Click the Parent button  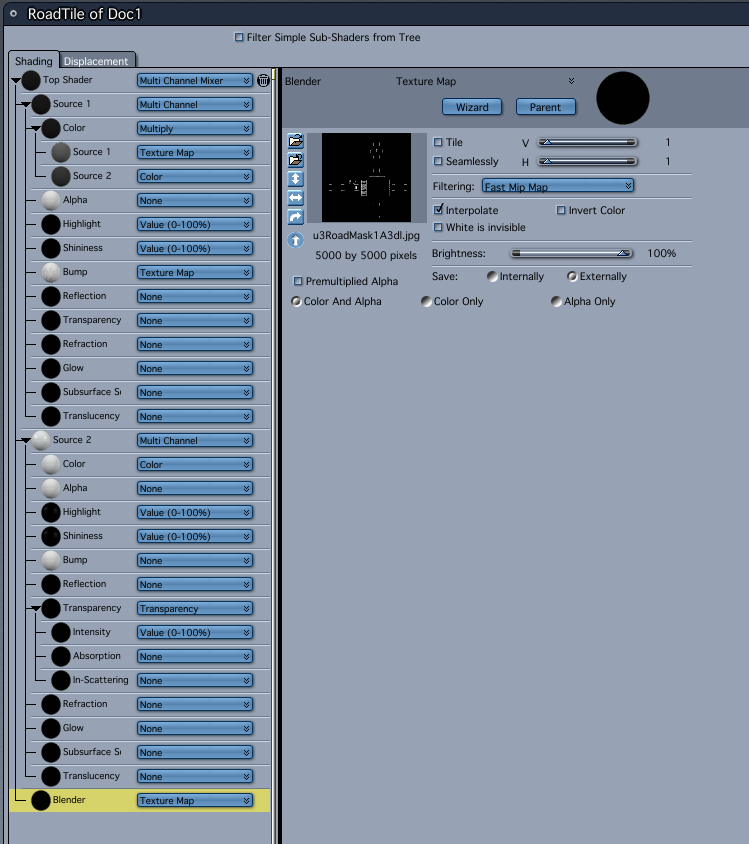coord(546,107)
